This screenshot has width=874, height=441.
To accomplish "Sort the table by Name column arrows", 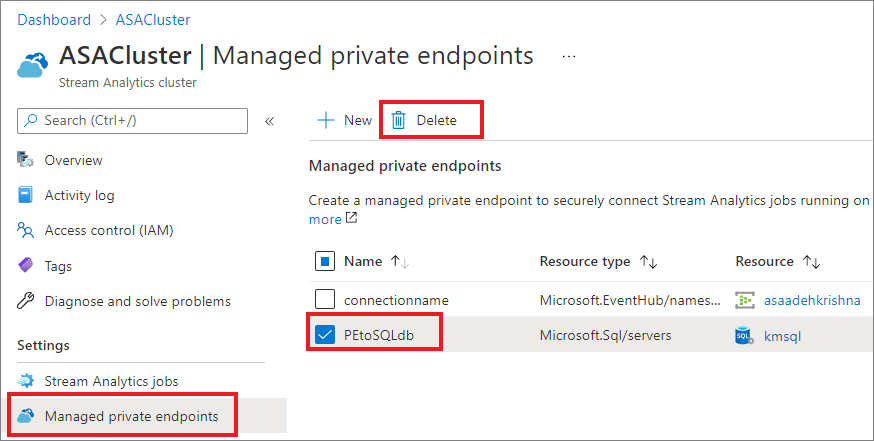I will (x=400, y=262).
